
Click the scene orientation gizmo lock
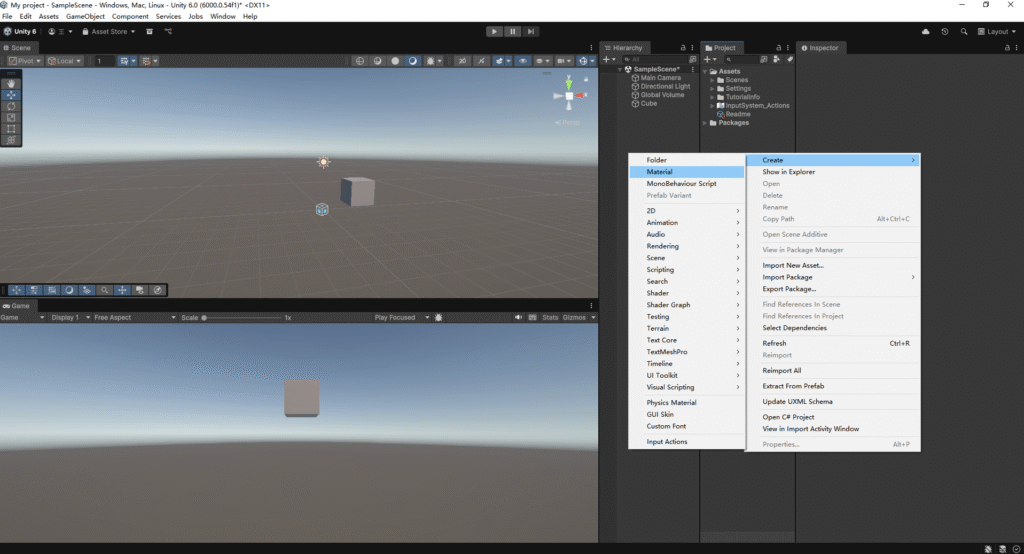point(586,79)
